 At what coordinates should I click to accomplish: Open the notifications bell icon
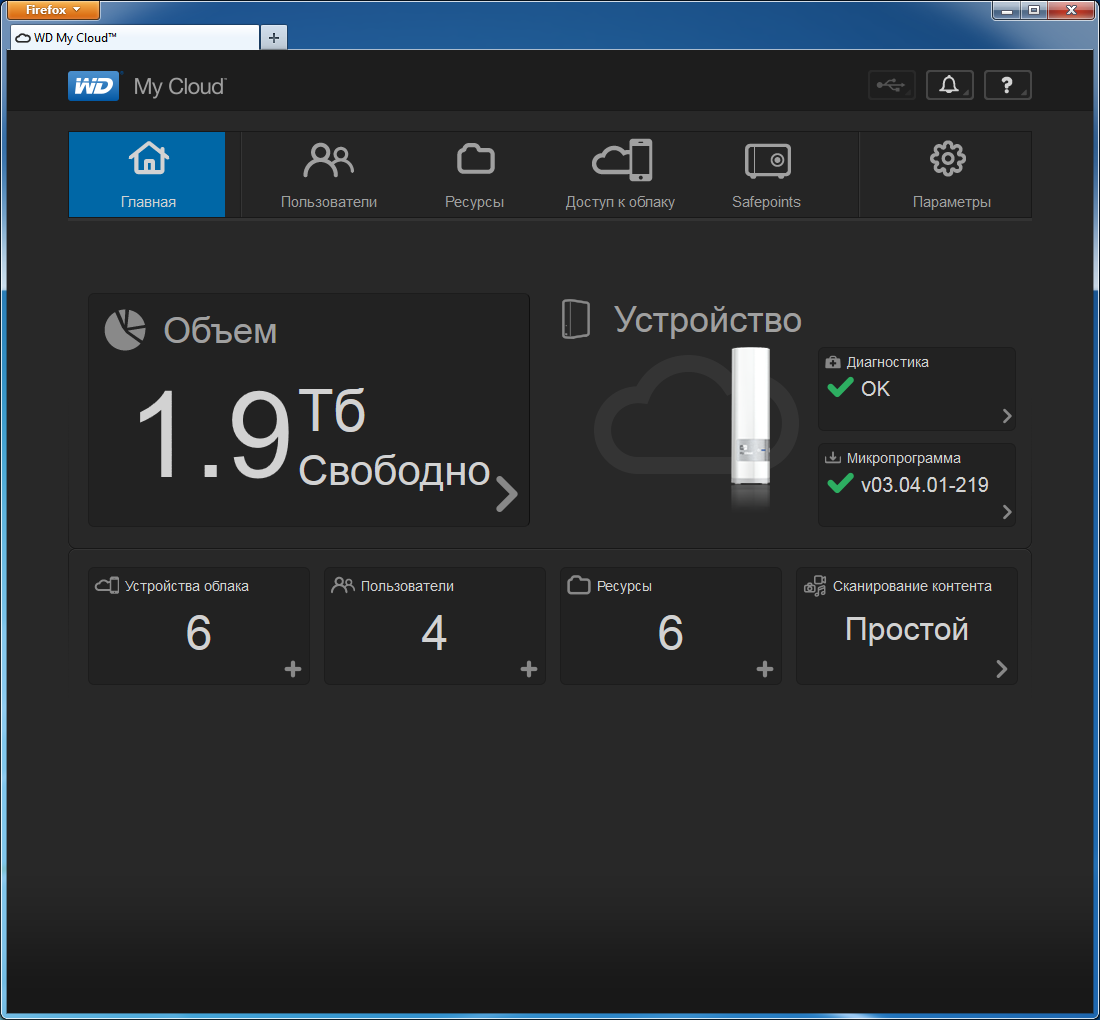tap(949, 86)
